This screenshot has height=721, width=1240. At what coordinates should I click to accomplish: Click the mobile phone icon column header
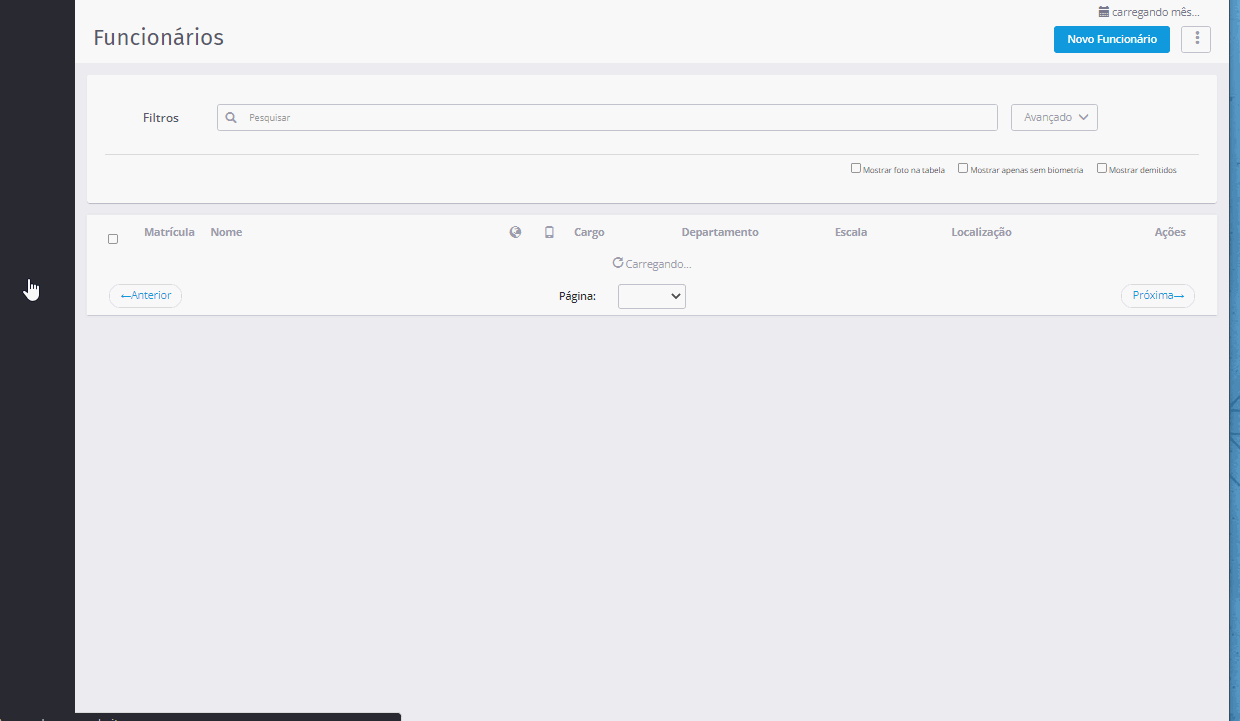(x=549, y=232)
